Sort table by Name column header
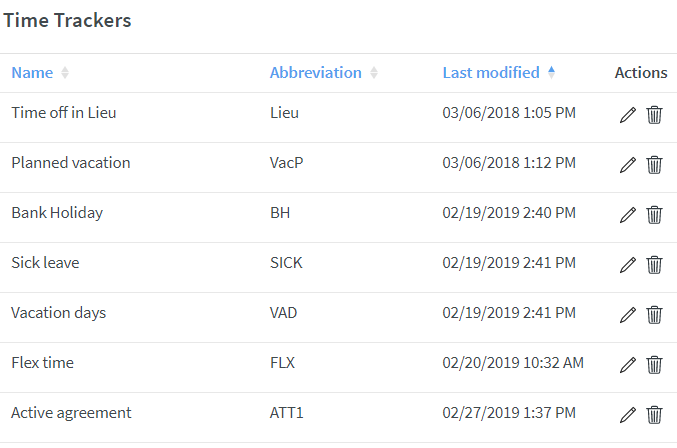677x448 pixels. click(x=32, y=73)
